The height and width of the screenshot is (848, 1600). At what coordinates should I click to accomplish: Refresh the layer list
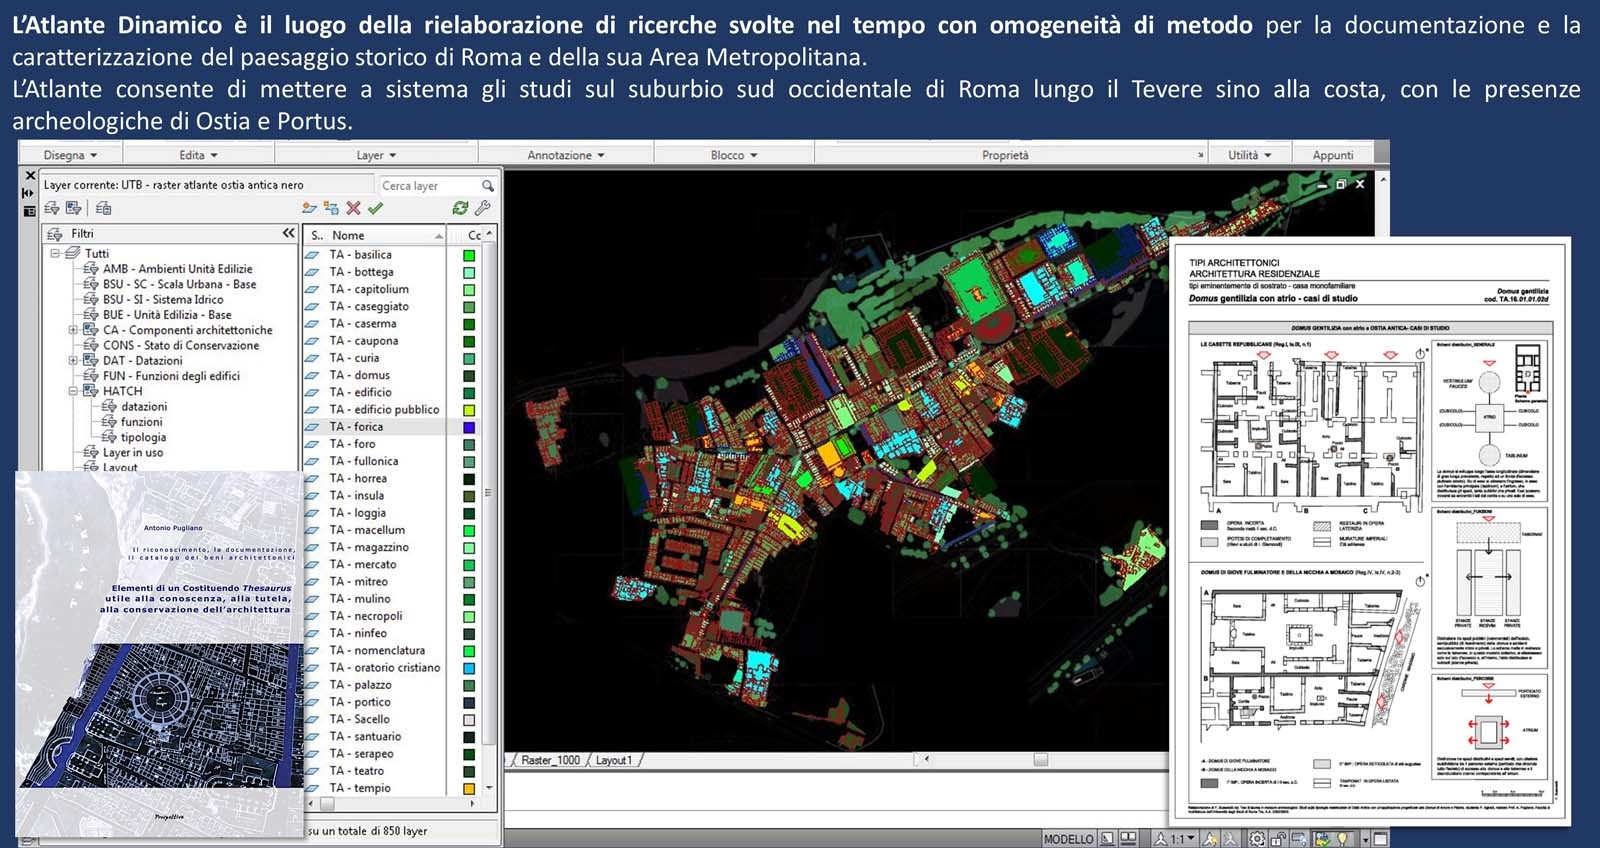click(x=460, y=208)
